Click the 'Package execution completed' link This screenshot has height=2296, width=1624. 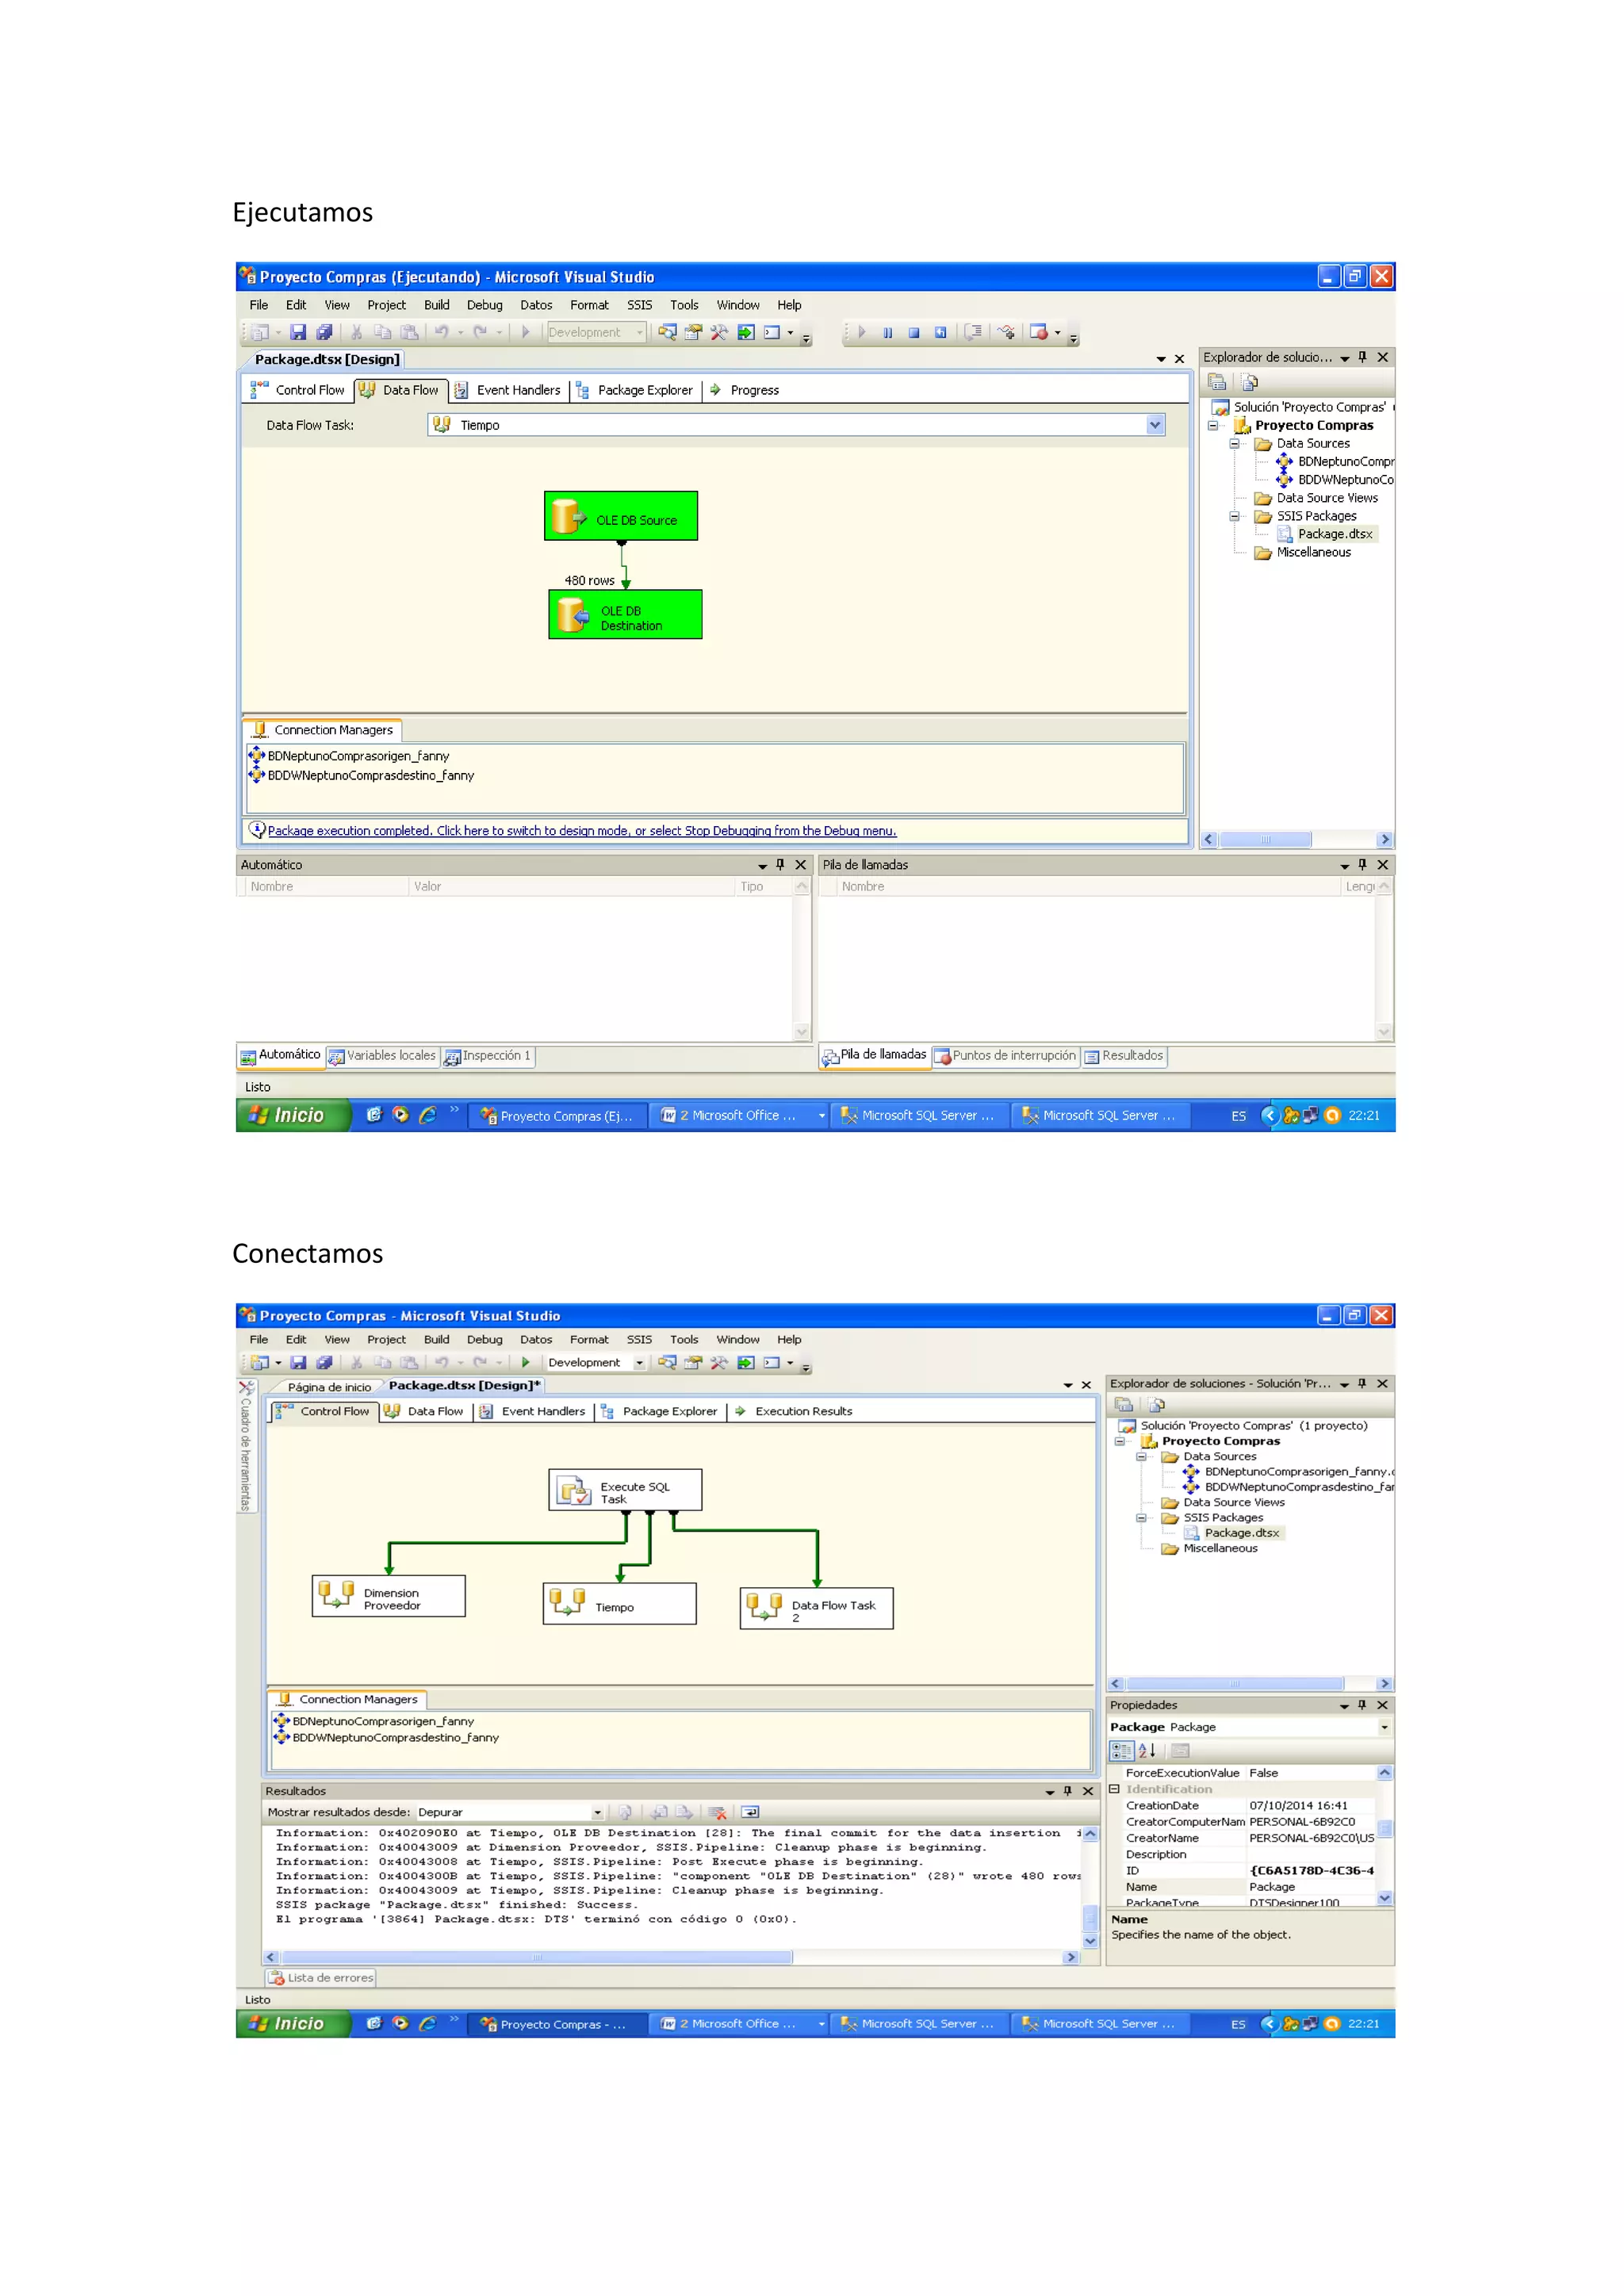tap(581, 831)
